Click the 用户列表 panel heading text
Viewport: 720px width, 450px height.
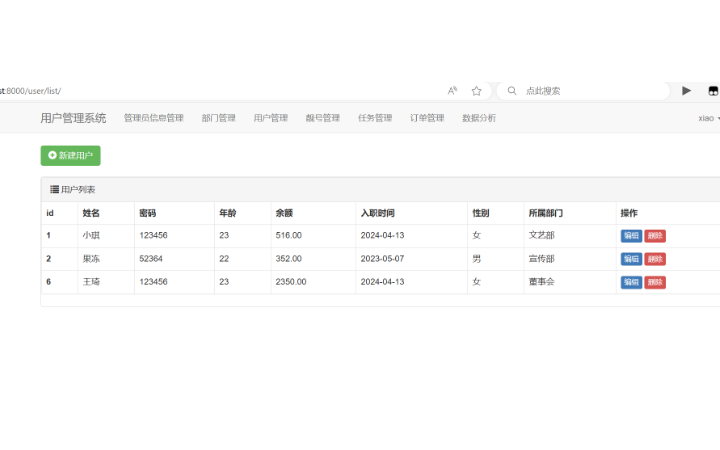(x=78, y=189)
